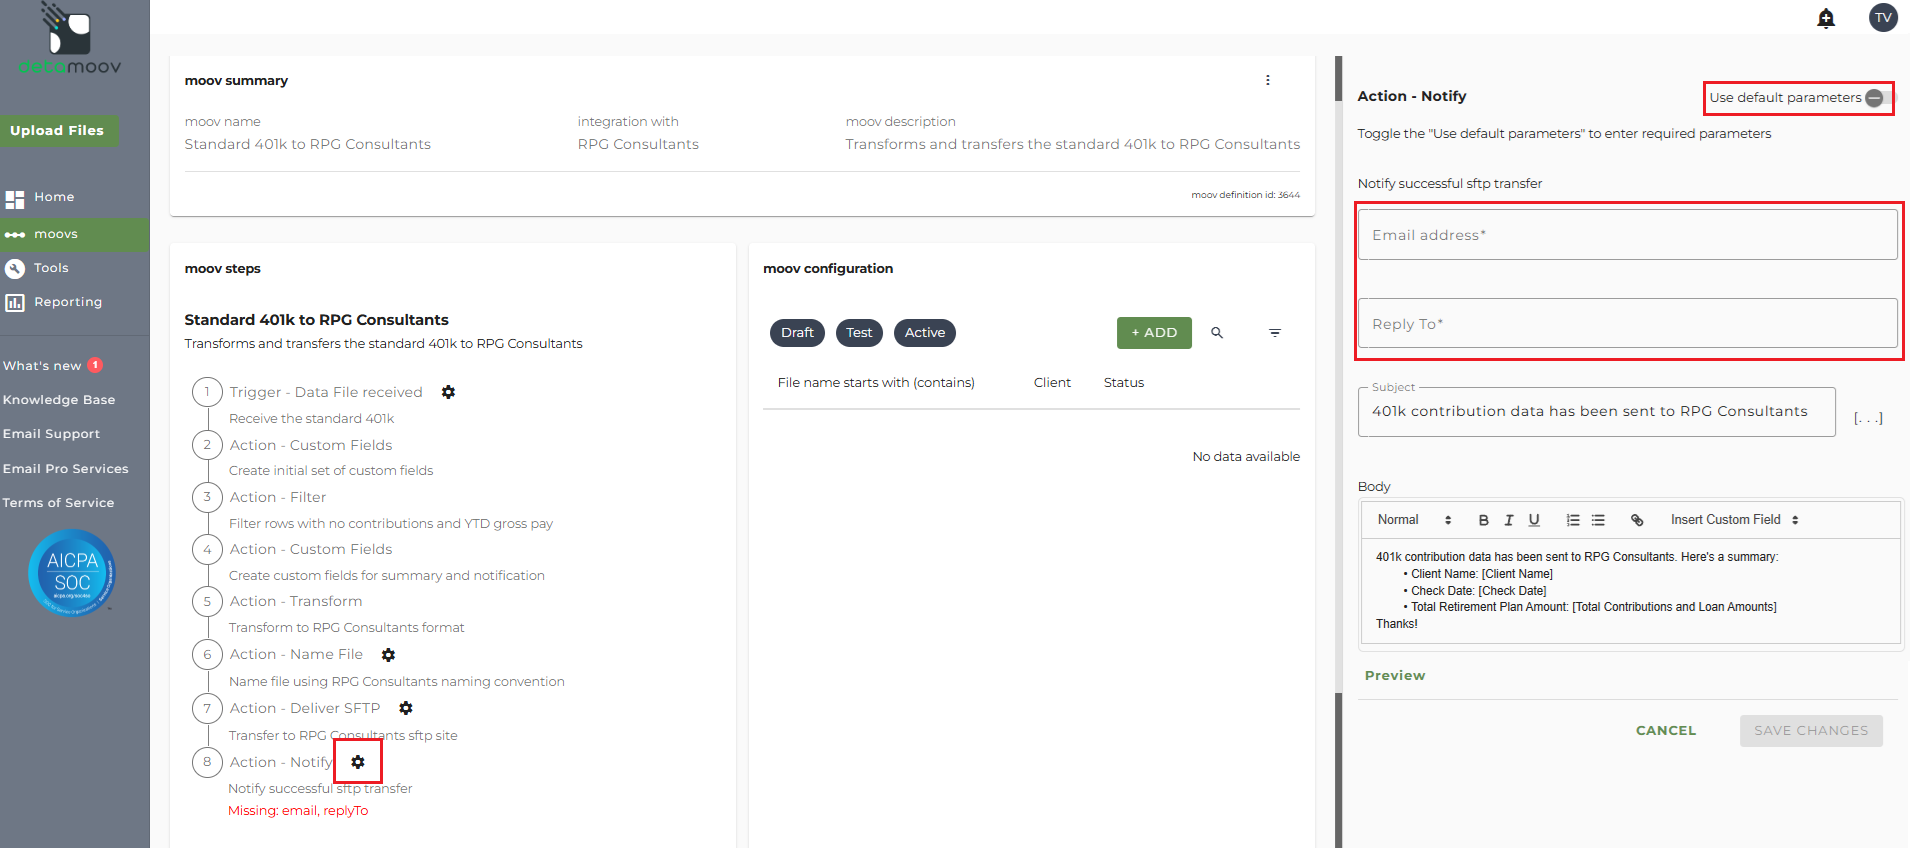Image resolution: width=1910 pixels, height=848 pixels.
Task: Sort by Client column header
Action: (1052, 383)
